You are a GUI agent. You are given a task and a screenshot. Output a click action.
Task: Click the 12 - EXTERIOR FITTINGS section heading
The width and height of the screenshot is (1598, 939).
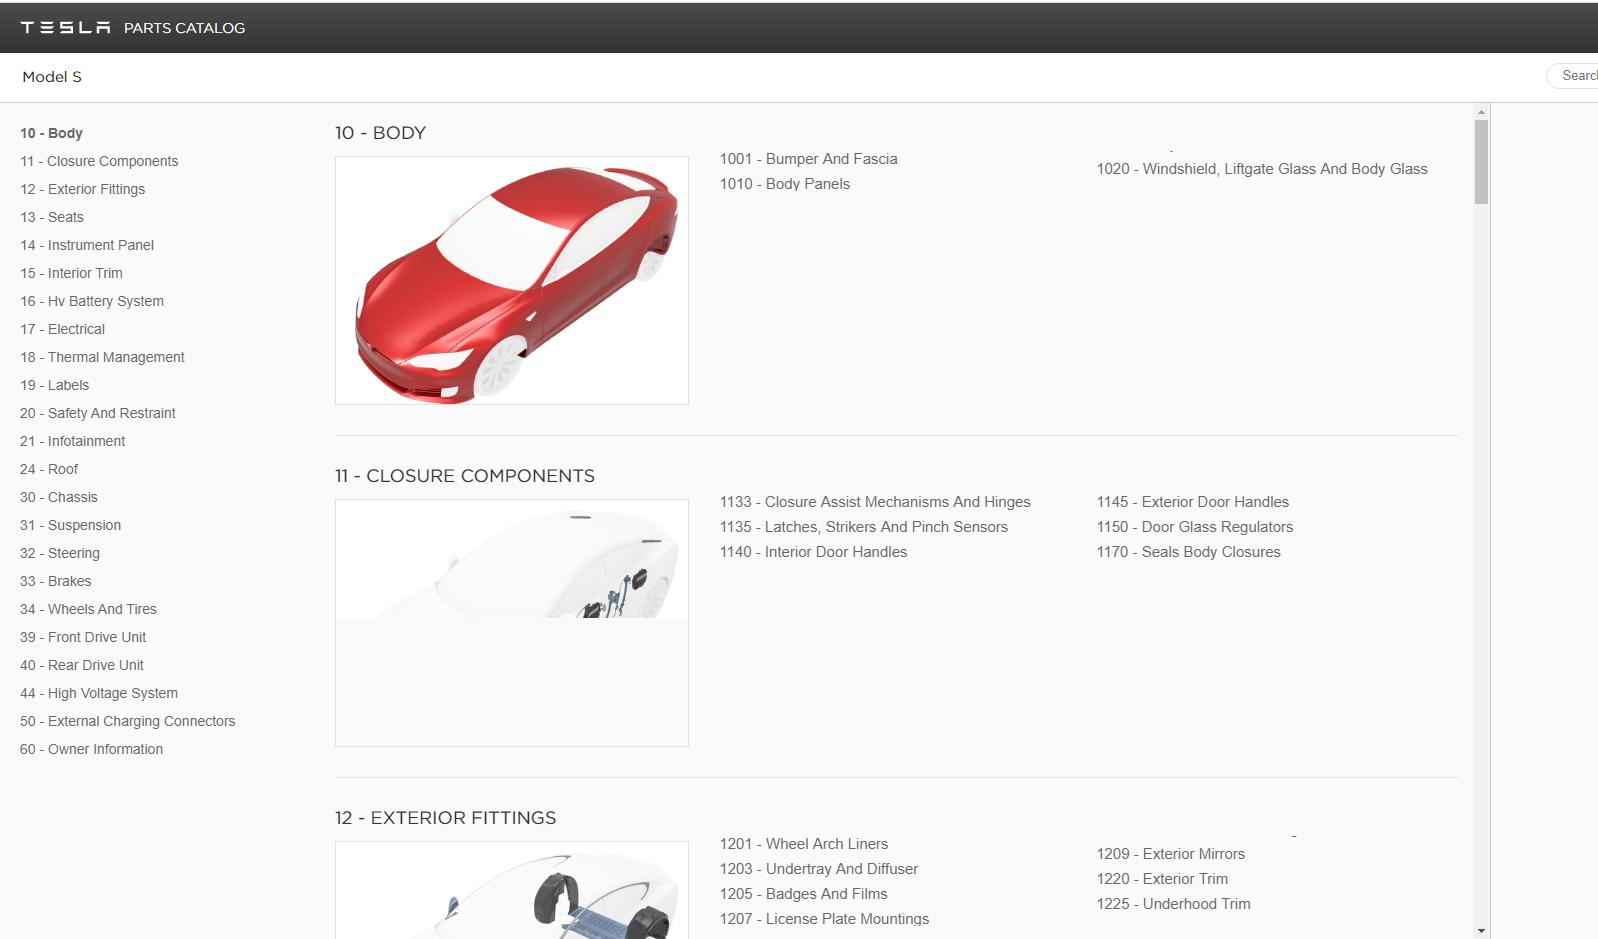pos(445,818)
